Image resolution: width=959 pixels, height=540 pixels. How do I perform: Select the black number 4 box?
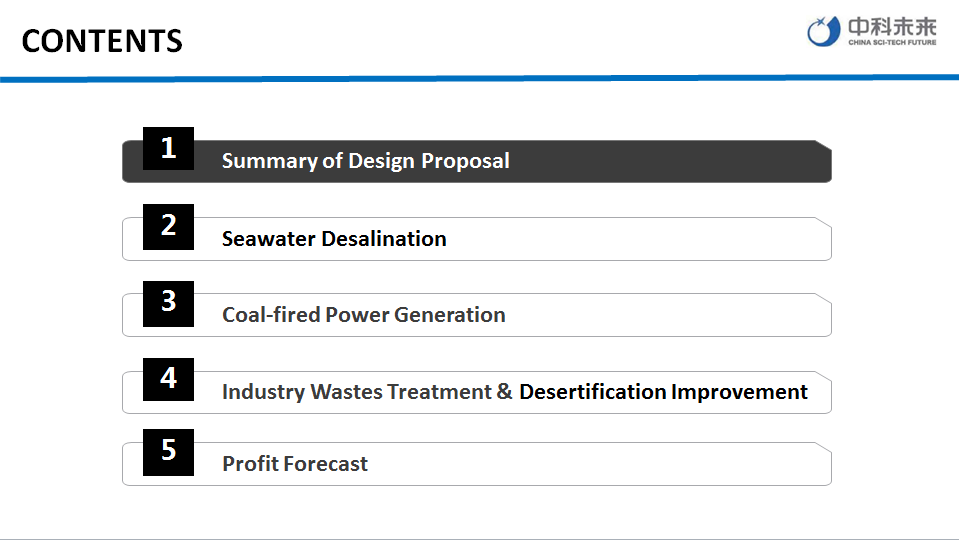click(x=168, y=379)
